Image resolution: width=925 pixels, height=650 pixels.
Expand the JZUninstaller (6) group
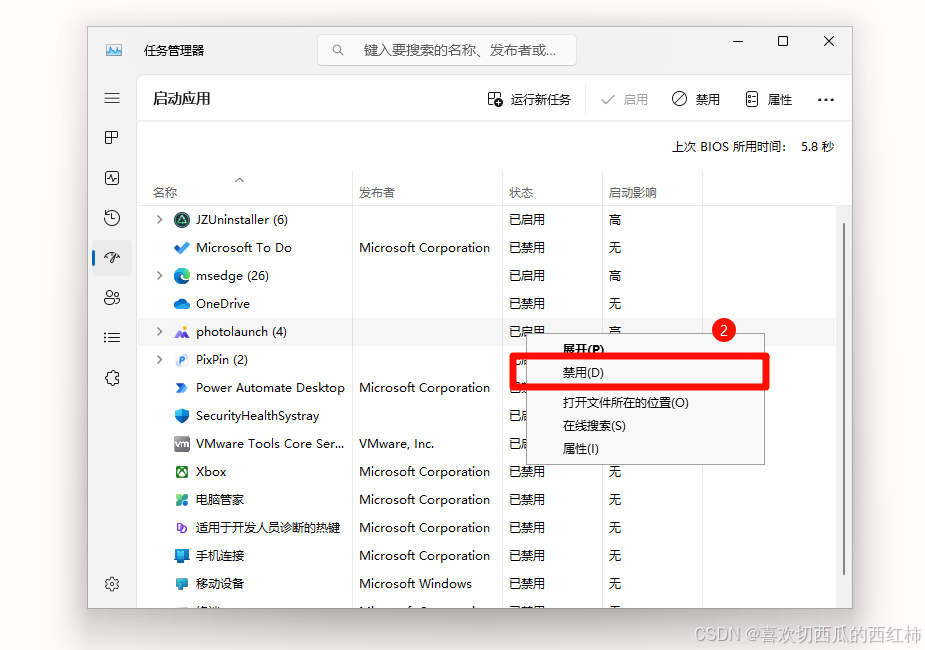159,219
